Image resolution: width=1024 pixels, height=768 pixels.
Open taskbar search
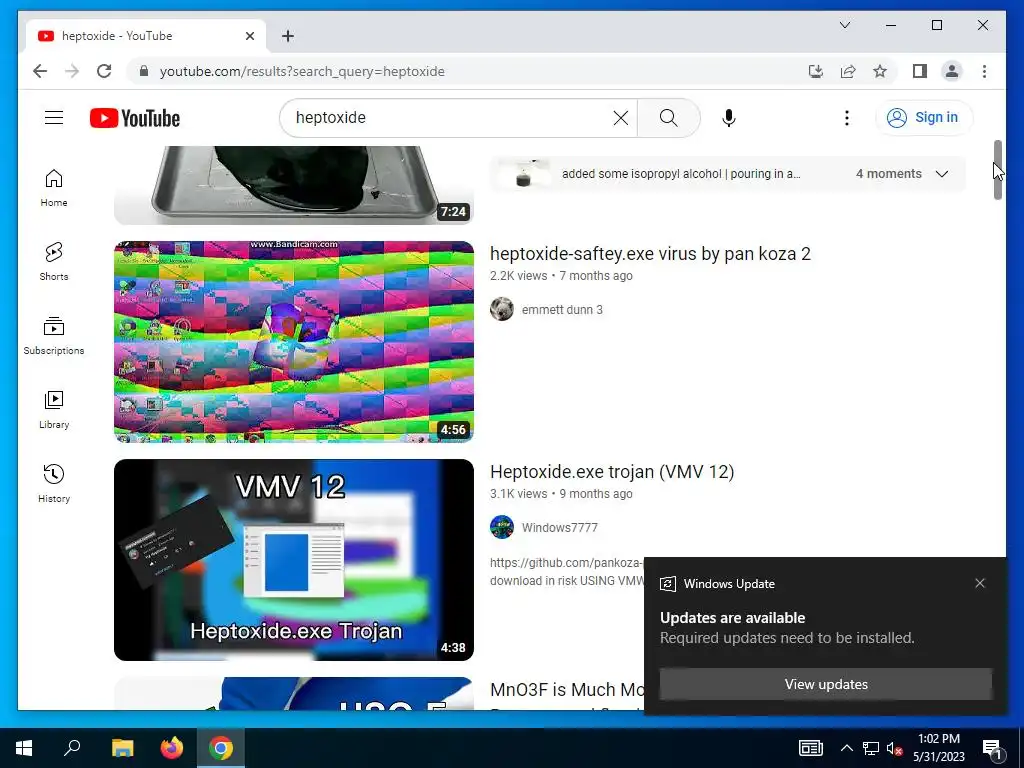pos(72,748)
